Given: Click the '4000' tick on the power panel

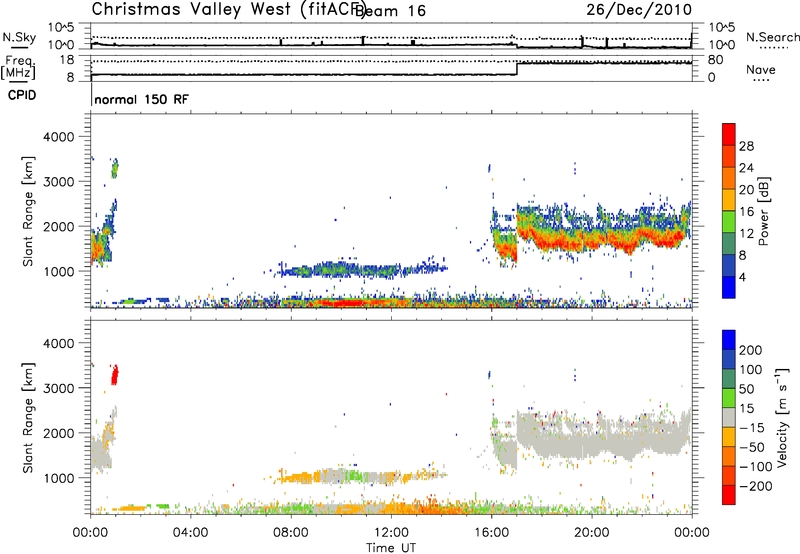Looking at the screenshot, I should pos(58,137).
